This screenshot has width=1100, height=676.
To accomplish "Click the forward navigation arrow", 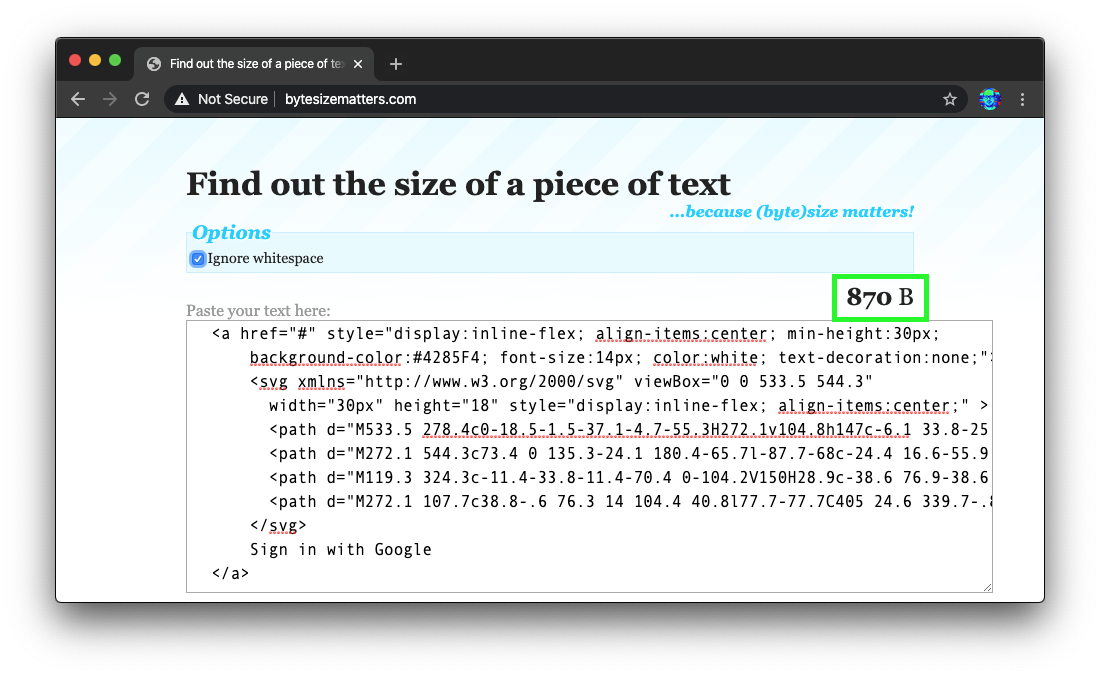I will tap(110, 99).
